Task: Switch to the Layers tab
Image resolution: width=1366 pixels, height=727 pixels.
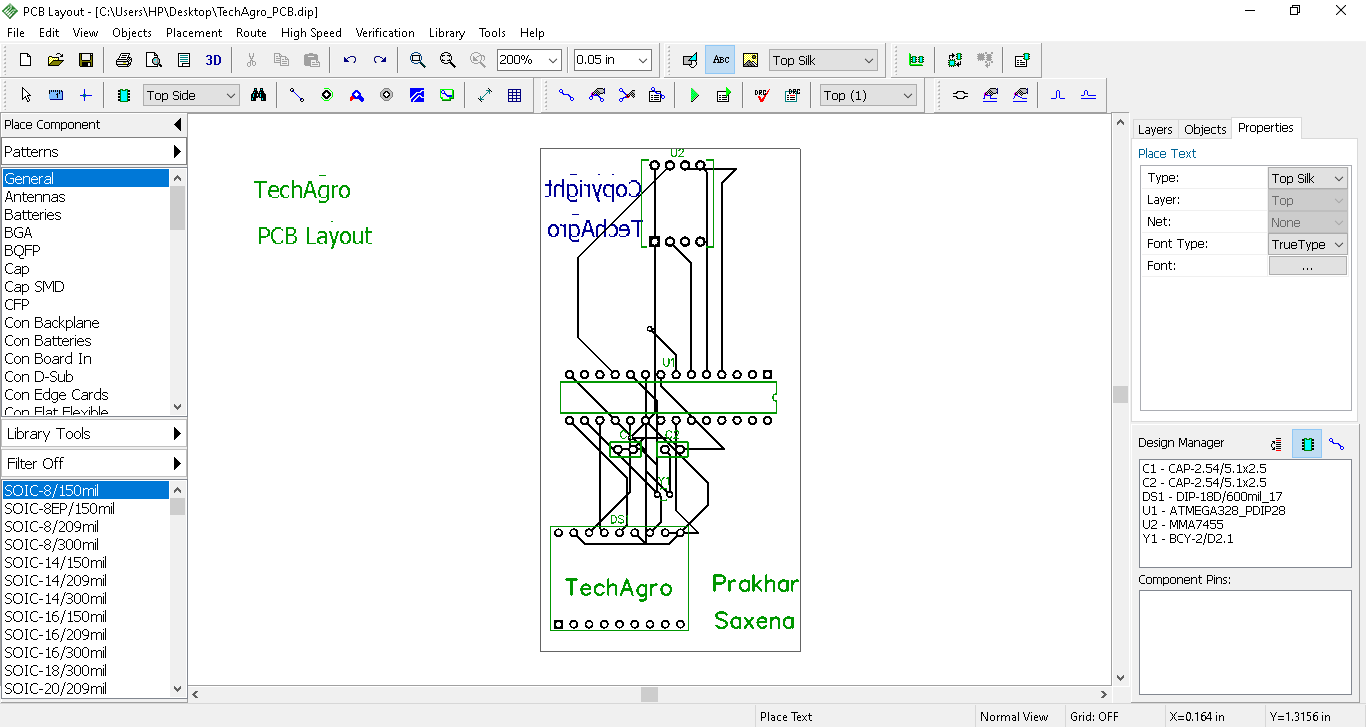Action: point(1154,129)
